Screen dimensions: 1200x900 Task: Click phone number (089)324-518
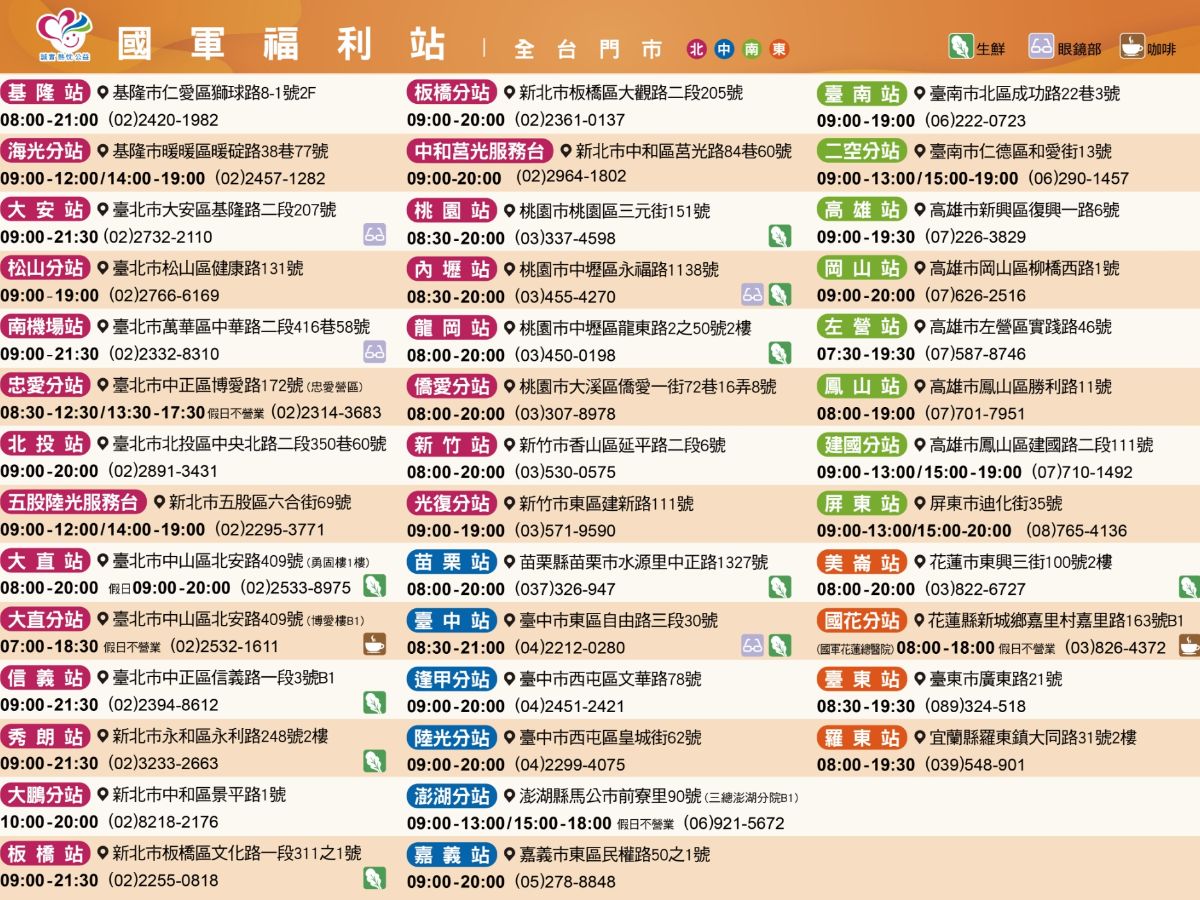pos(975,706)
